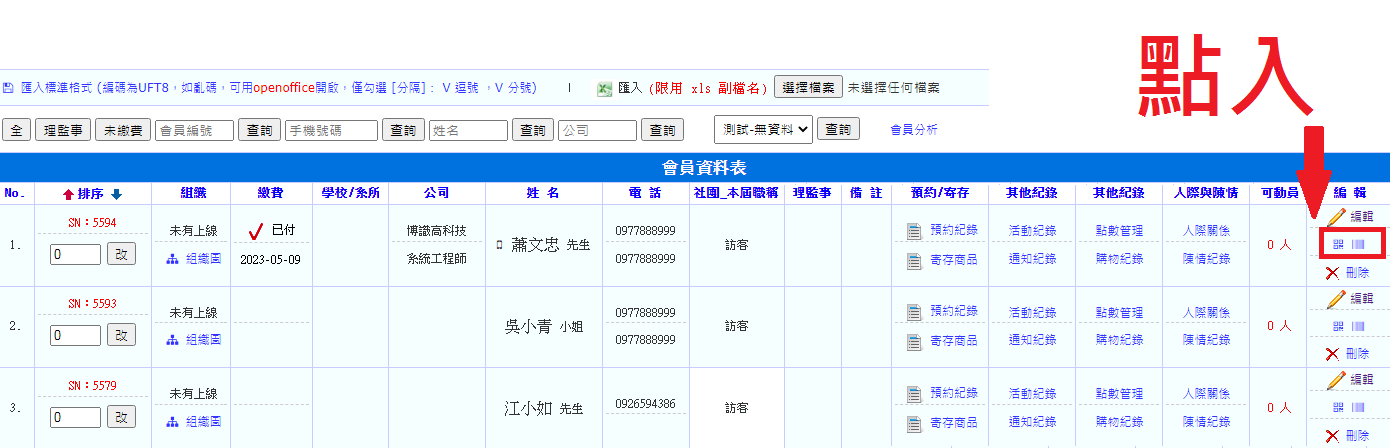Click the 預約紀錄 document icon in row 1

coord(913,231)
